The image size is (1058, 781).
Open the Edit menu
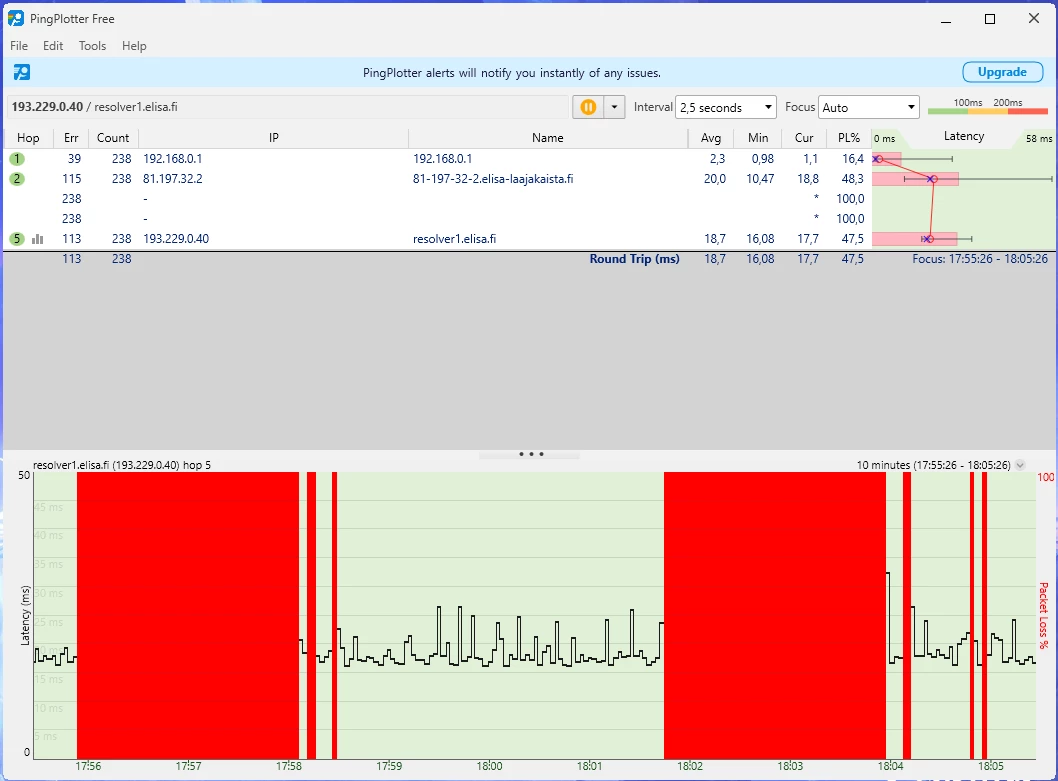coord(53,46)
